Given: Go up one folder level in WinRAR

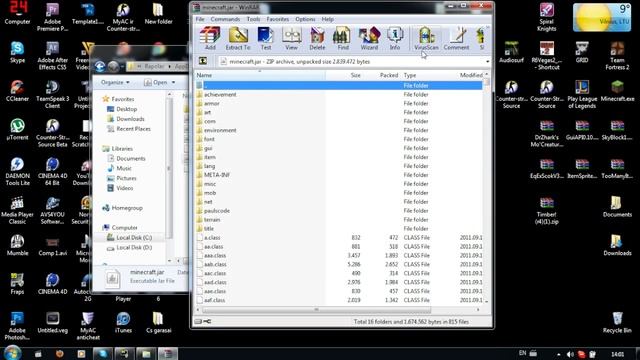Looking at the screenshot, I should pos(203,61).
